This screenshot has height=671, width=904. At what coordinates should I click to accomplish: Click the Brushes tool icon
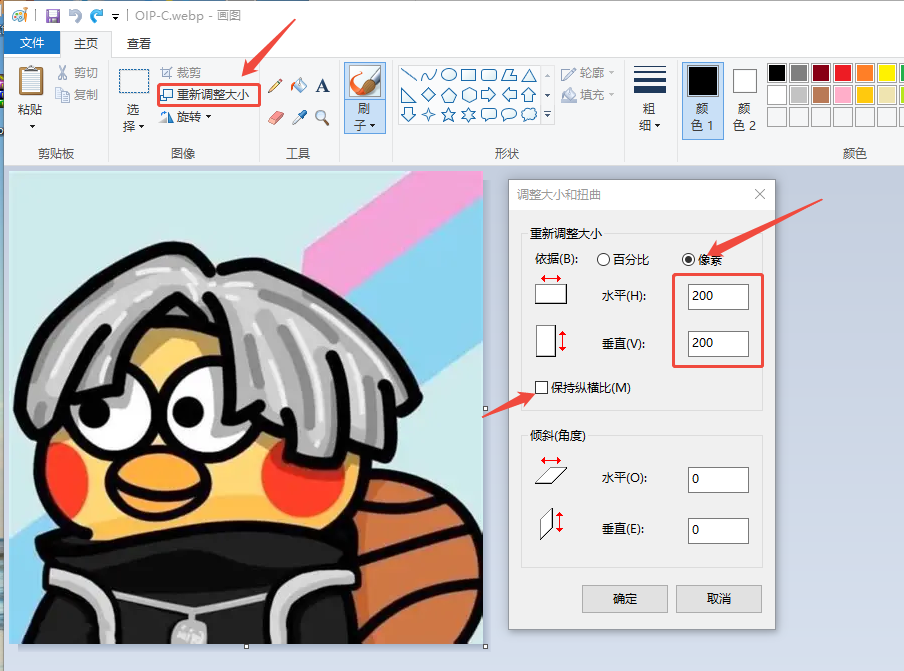pyautogui.click(x=364, y=81)
